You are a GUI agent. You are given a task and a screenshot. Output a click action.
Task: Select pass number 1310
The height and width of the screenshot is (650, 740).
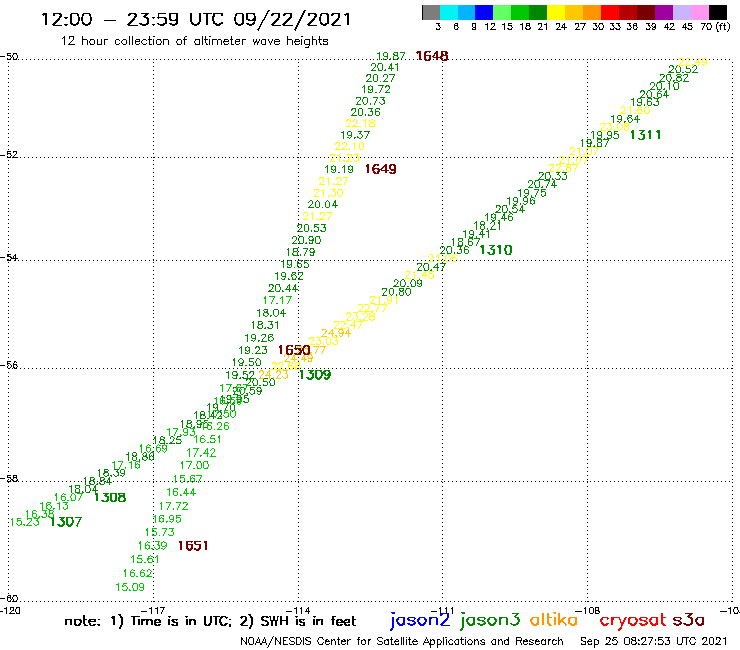496,250
